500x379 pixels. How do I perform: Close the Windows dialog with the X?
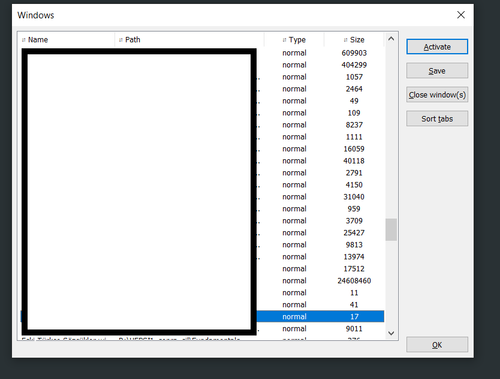click(461, 15)
